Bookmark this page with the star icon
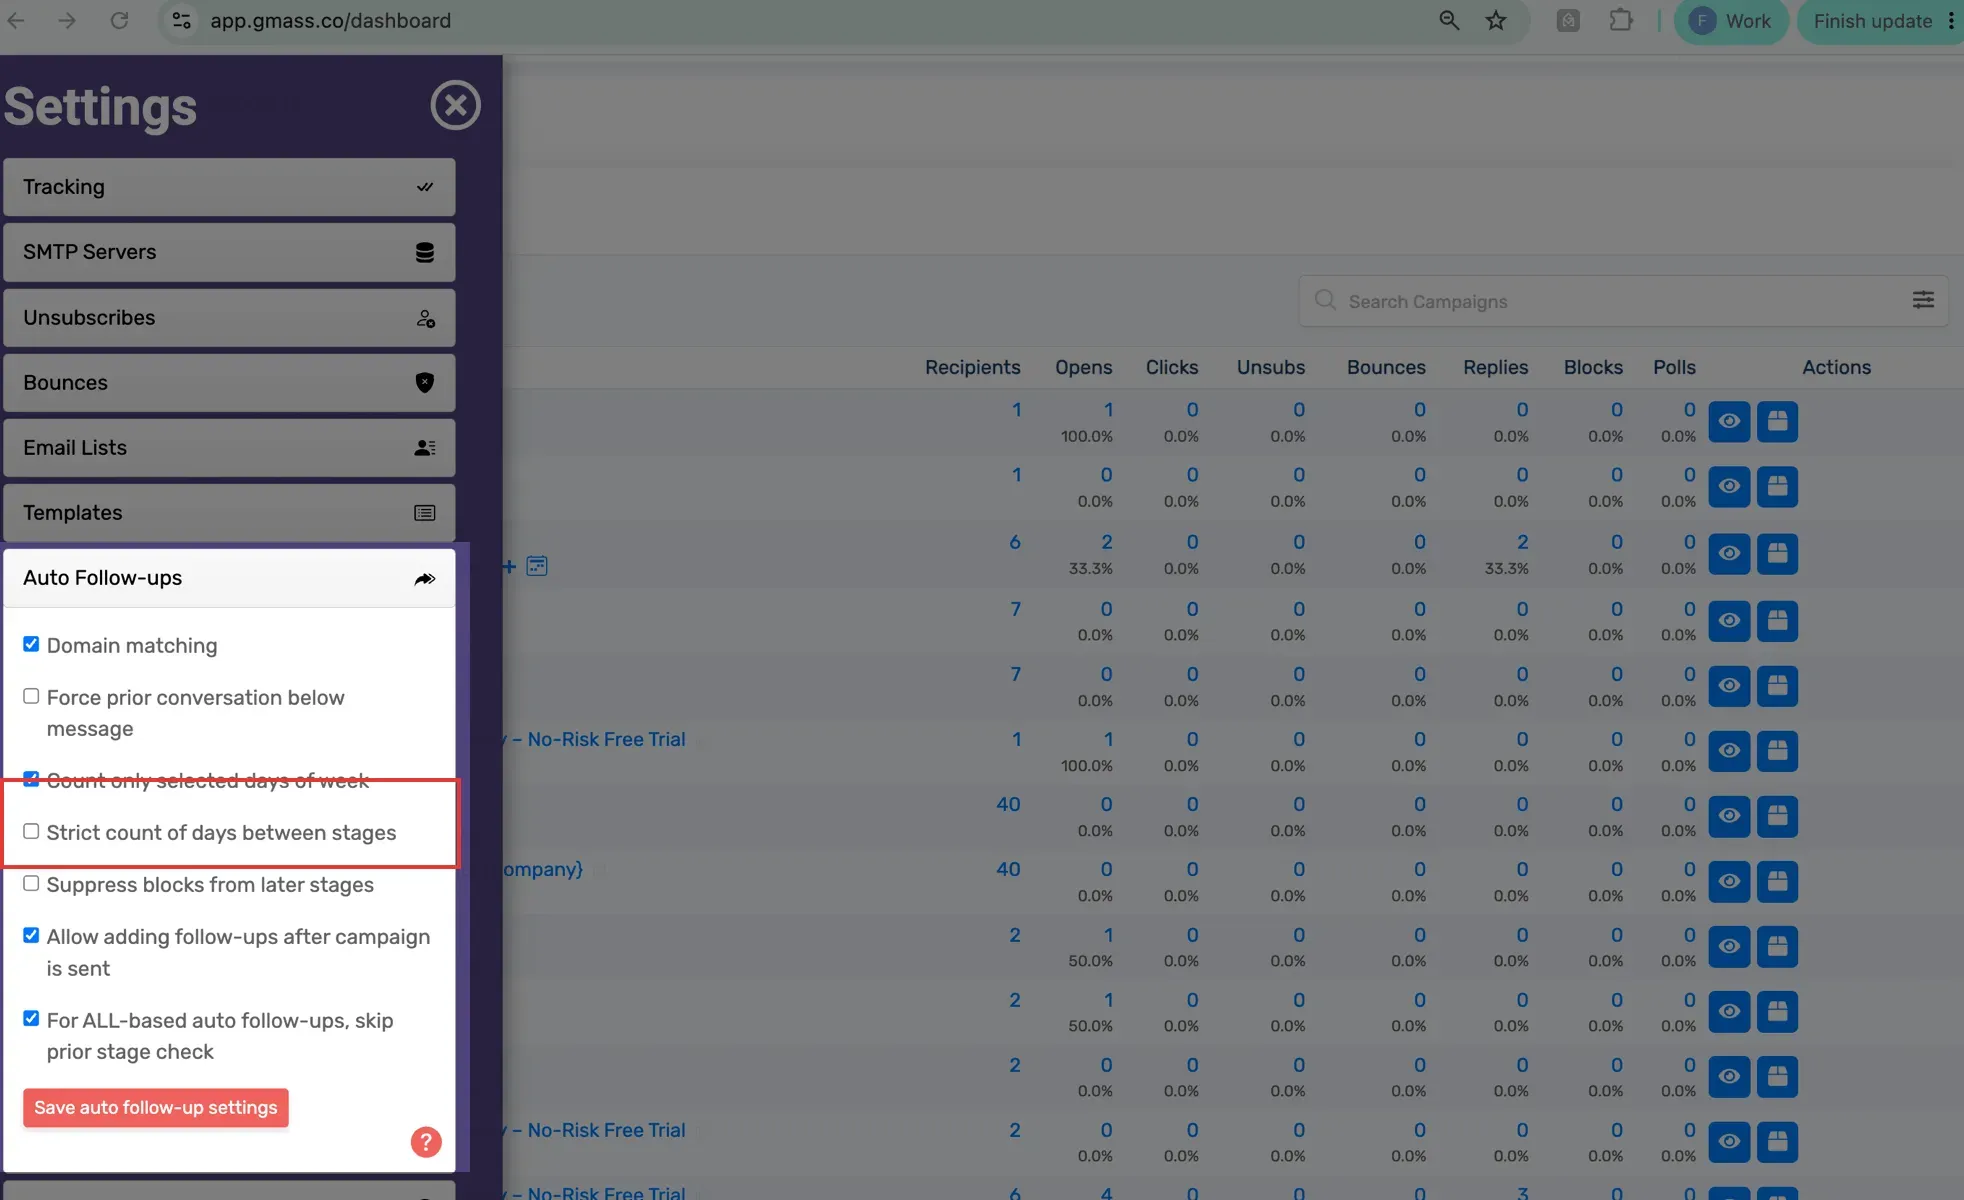The height and width of the screenshot is (1200, 1964). tap(1496, 20)
